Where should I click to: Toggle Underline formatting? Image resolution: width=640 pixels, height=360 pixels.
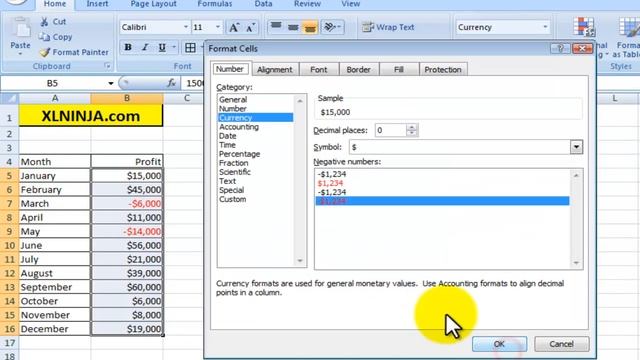coord(162,47)
